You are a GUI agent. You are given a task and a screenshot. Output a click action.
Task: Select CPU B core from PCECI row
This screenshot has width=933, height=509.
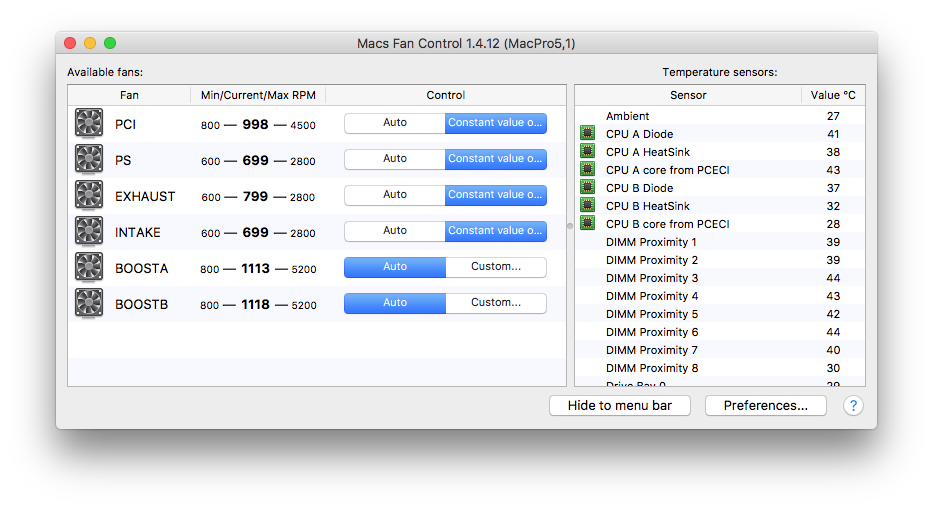(720, 224)
